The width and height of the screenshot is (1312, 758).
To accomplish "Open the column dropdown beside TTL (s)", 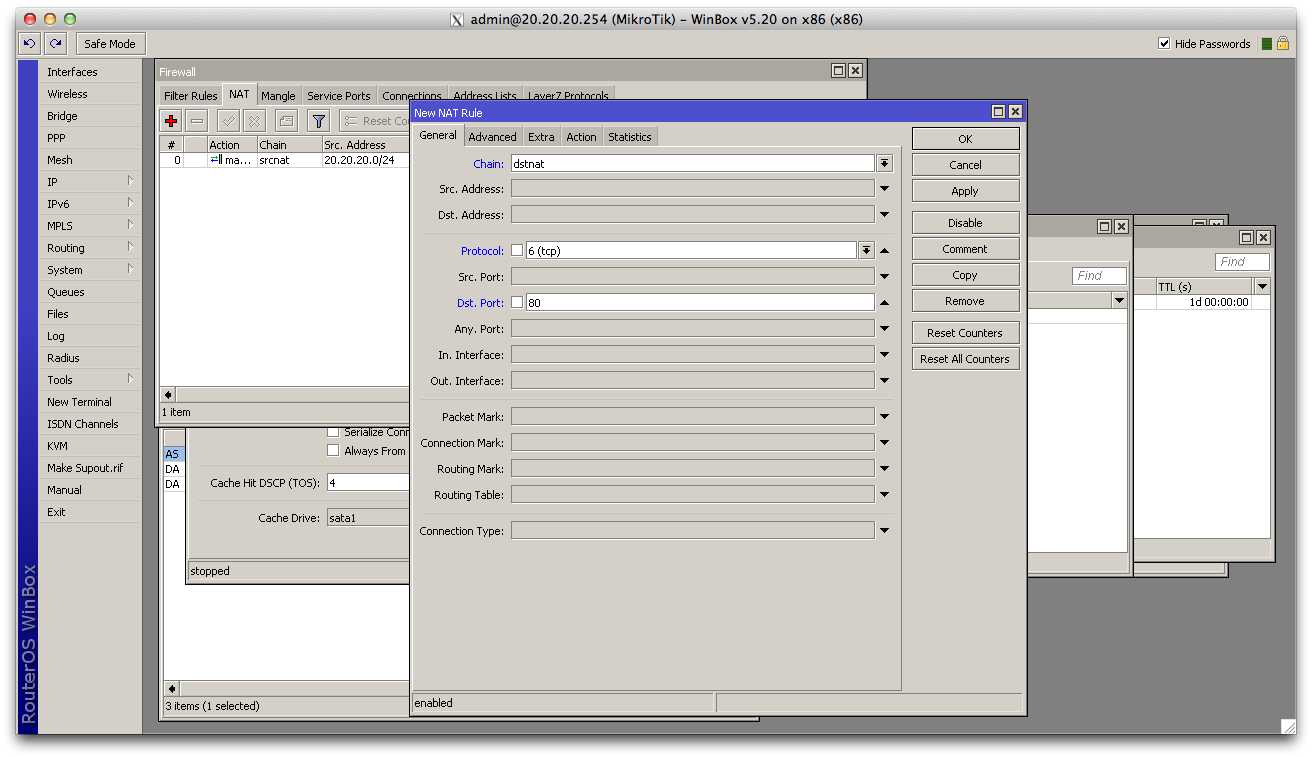I will click(1262, 287).
